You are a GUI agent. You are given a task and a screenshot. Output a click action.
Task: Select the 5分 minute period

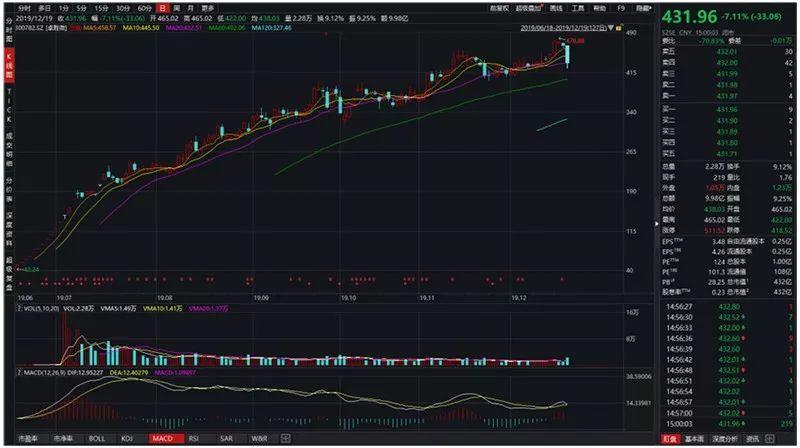pos(82,9)
